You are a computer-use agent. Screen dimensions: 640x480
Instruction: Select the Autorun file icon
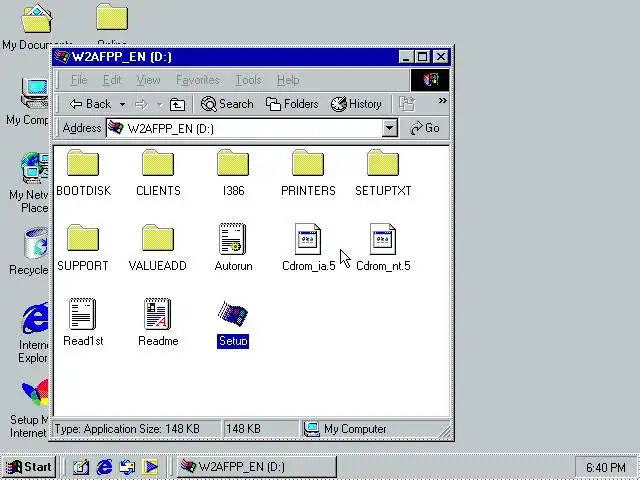233,239
